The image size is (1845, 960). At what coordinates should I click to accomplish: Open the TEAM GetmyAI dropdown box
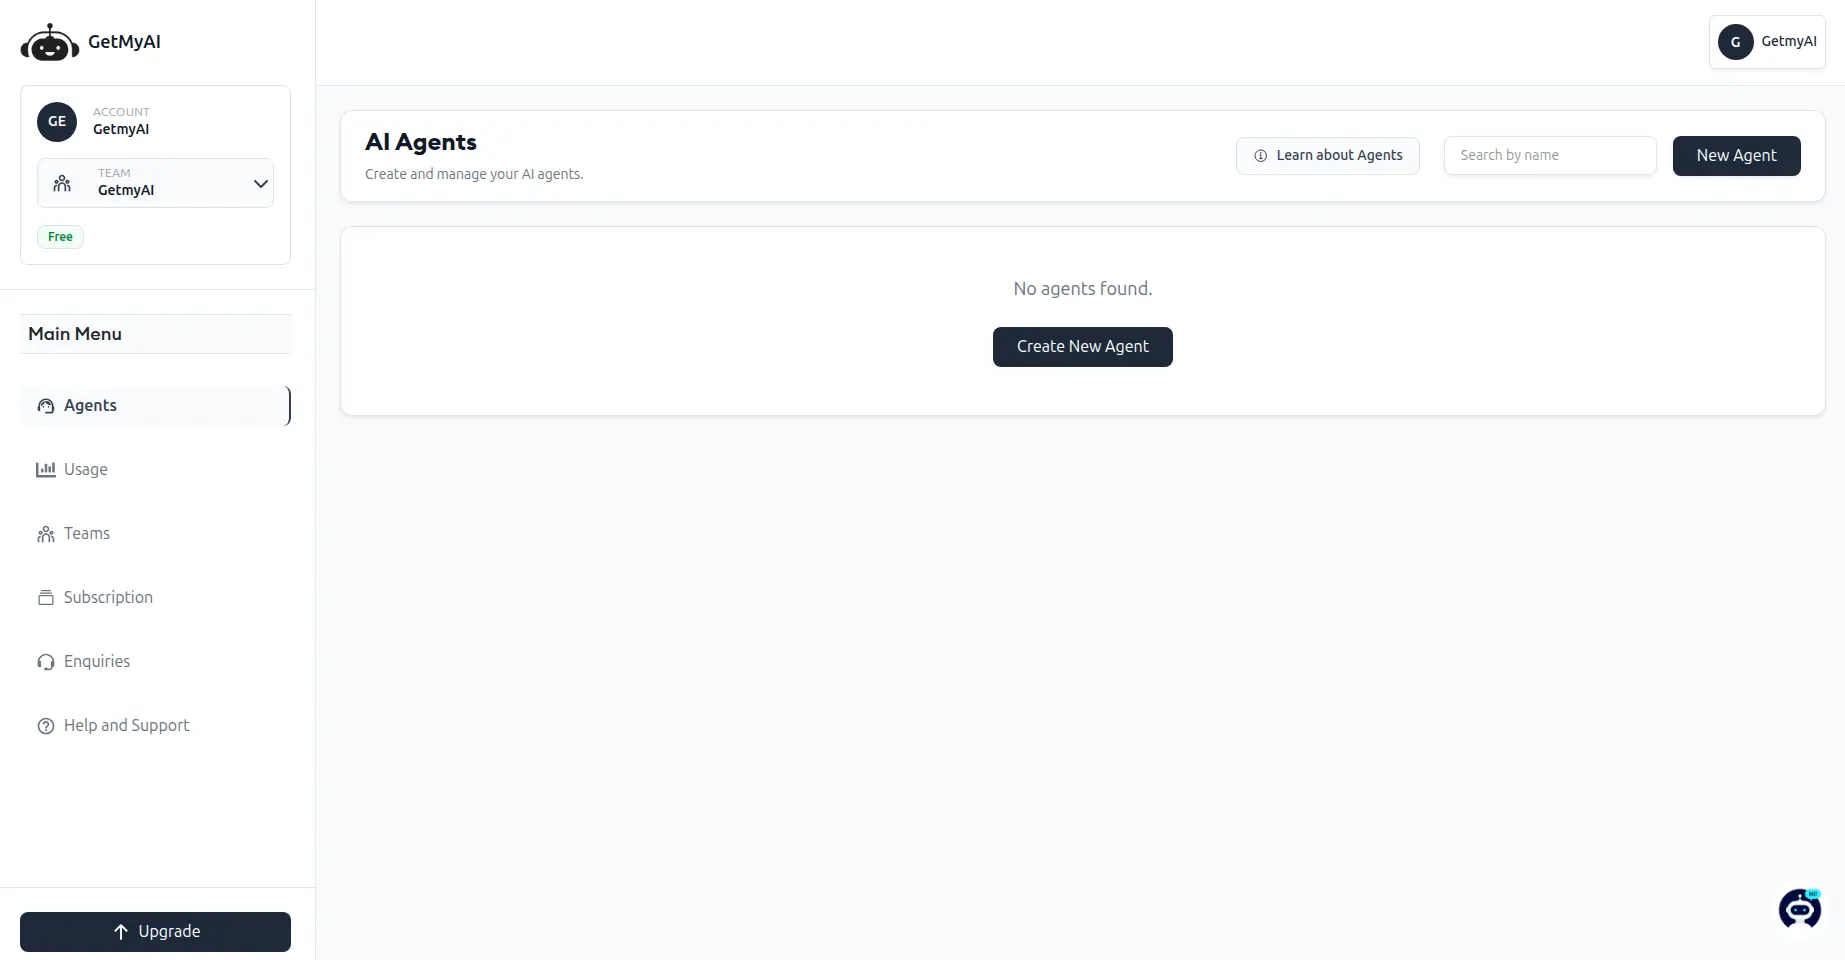tap(155, 183)
